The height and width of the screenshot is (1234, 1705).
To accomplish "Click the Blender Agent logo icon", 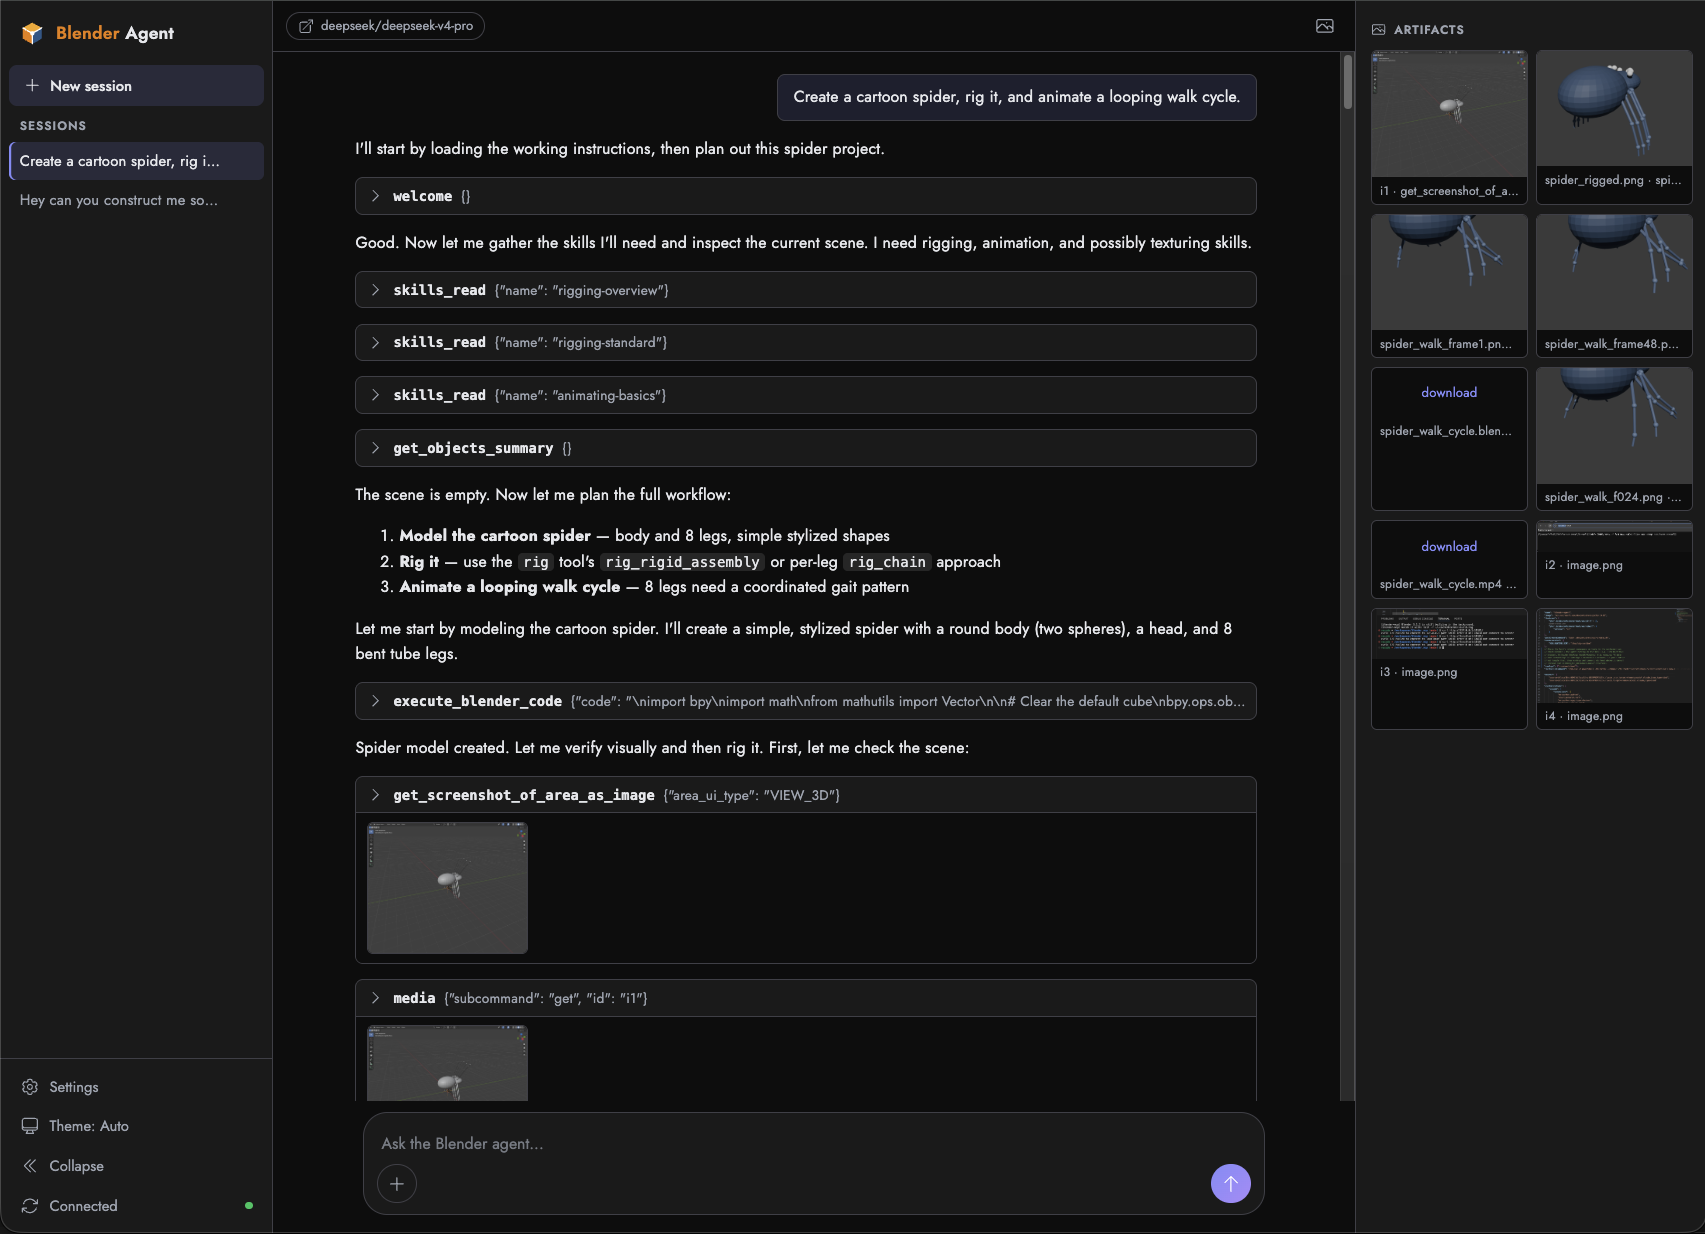I will click(x=32, y=33).
